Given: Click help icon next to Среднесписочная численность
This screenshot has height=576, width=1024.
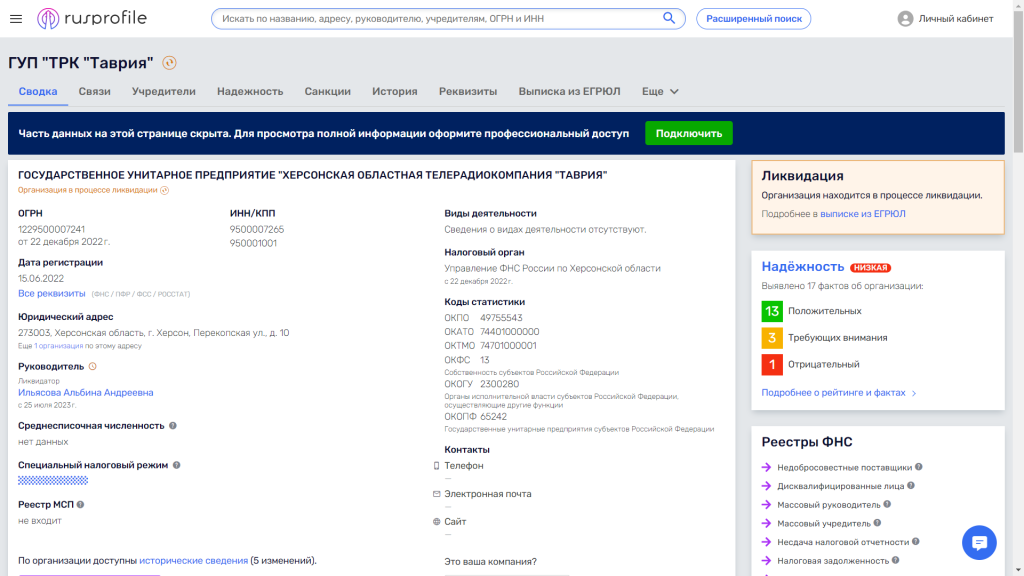Looking at the screenshot, I should click(x=173, y=426).
